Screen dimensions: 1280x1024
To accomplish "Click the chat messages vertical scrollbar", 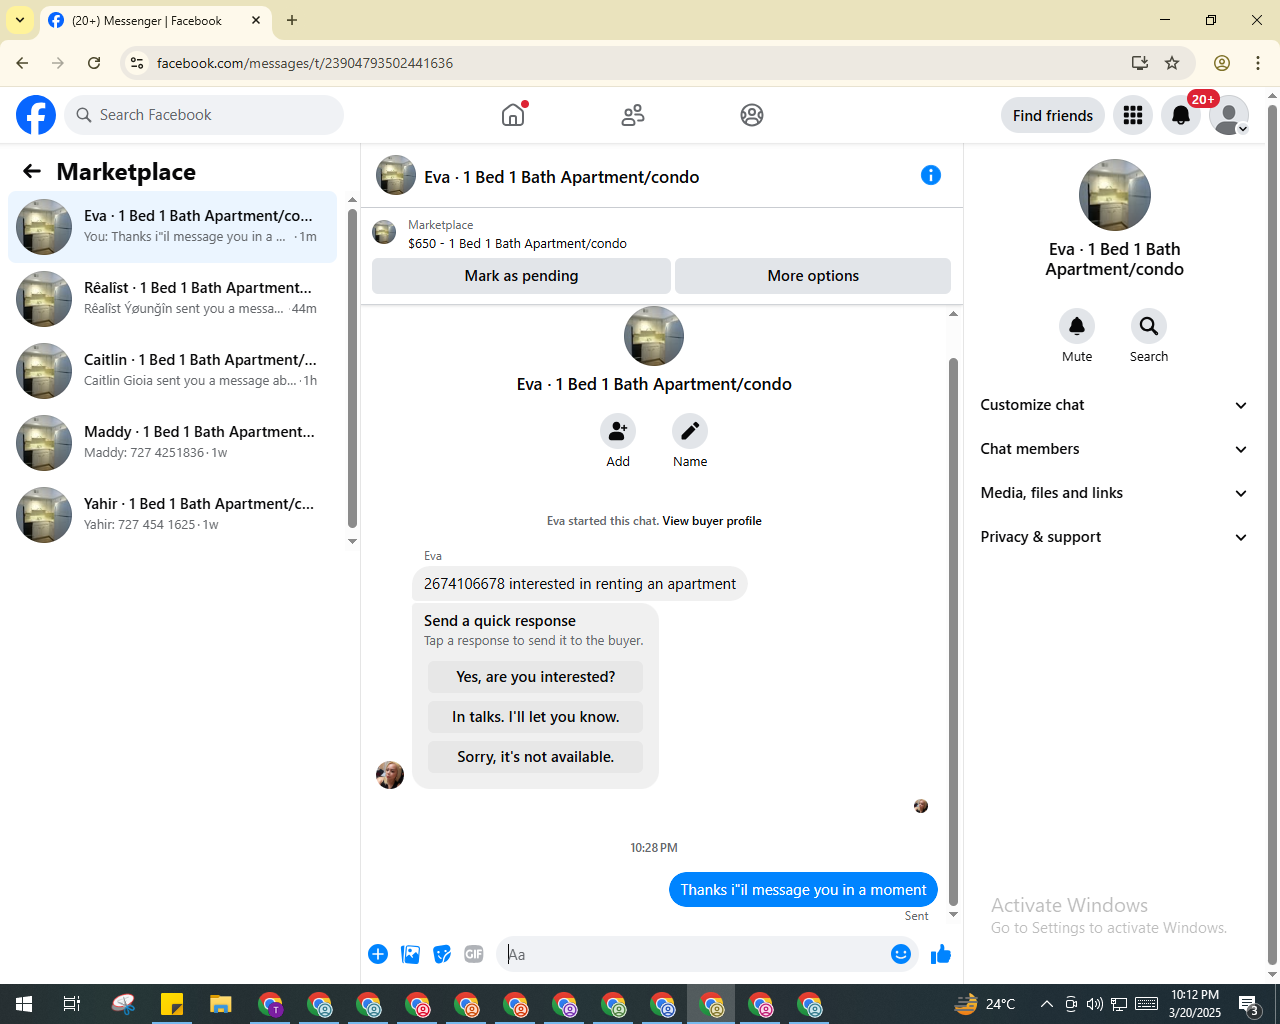I will click(953, 630).
